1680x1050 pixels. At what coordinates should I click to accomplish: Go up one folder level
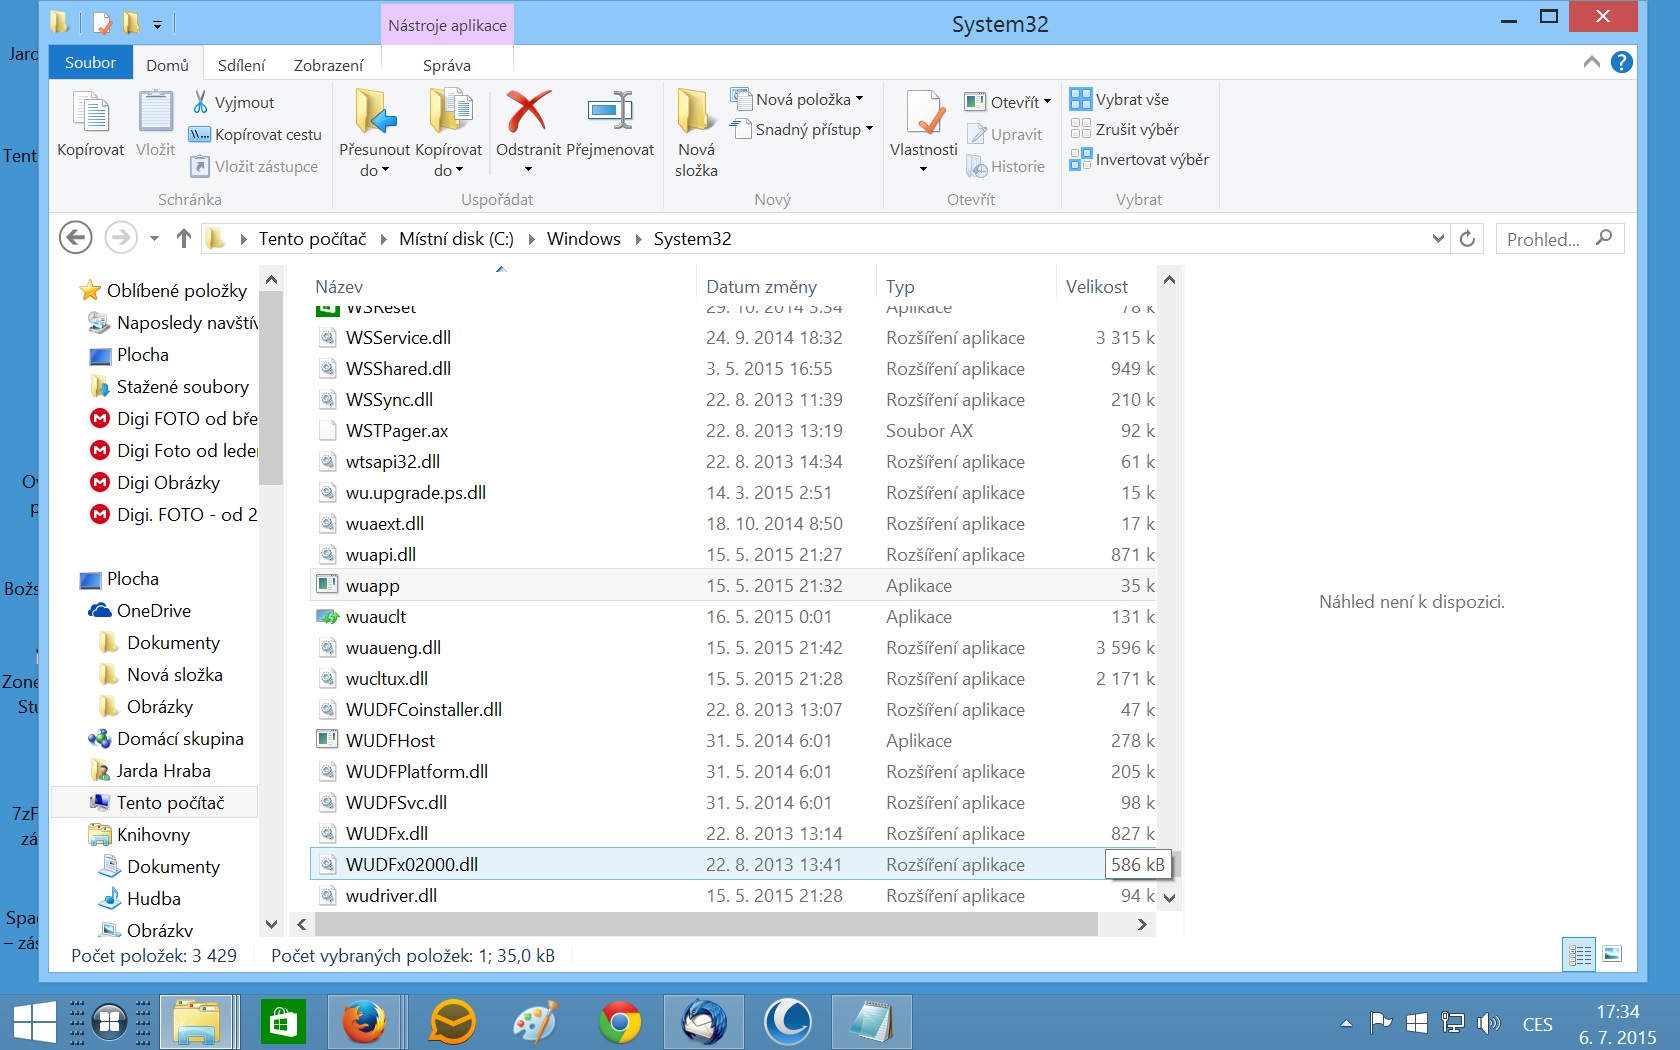click(183, 238)
